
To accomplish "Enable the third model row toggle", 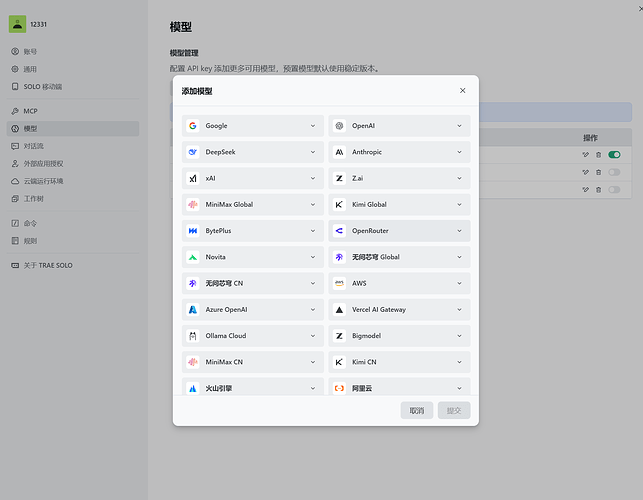I will pyautogui.click(x=614, y=190).
